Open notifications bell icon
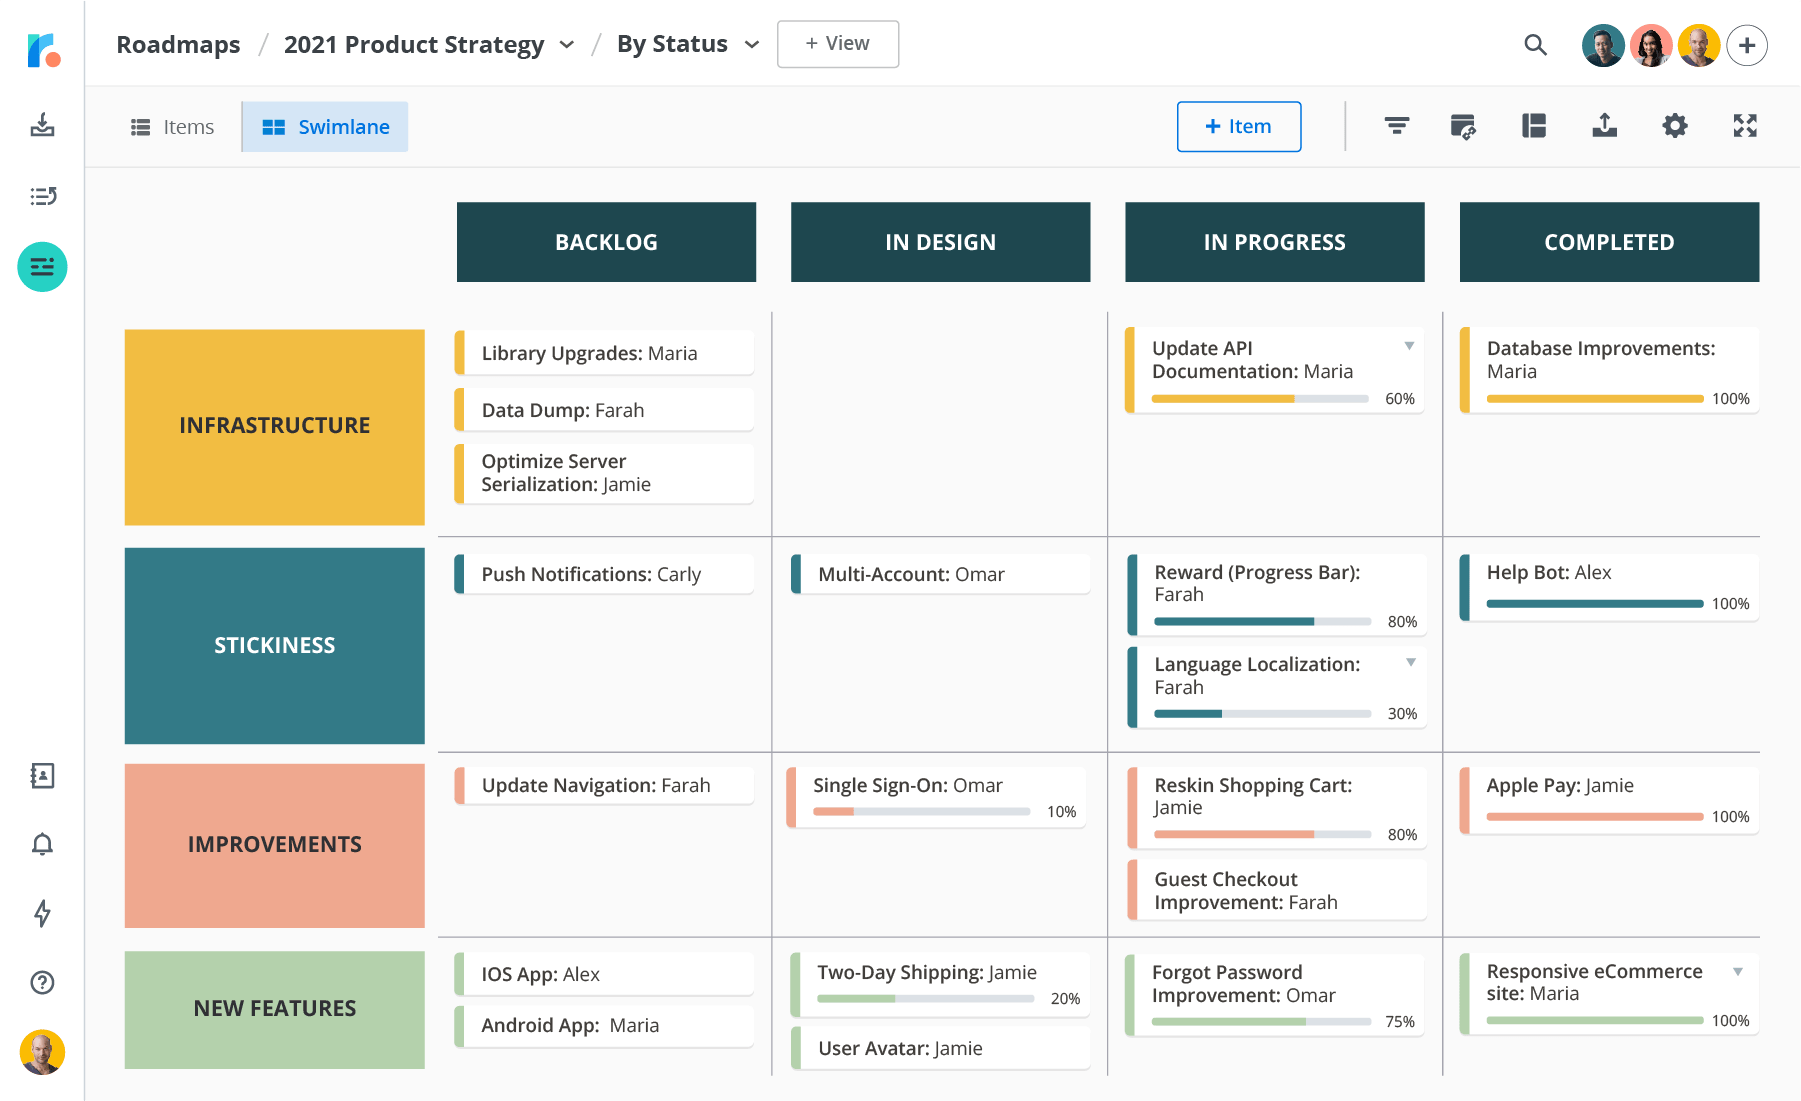The width and height of the screenshot is (1801, 1101). coord(42,844)
